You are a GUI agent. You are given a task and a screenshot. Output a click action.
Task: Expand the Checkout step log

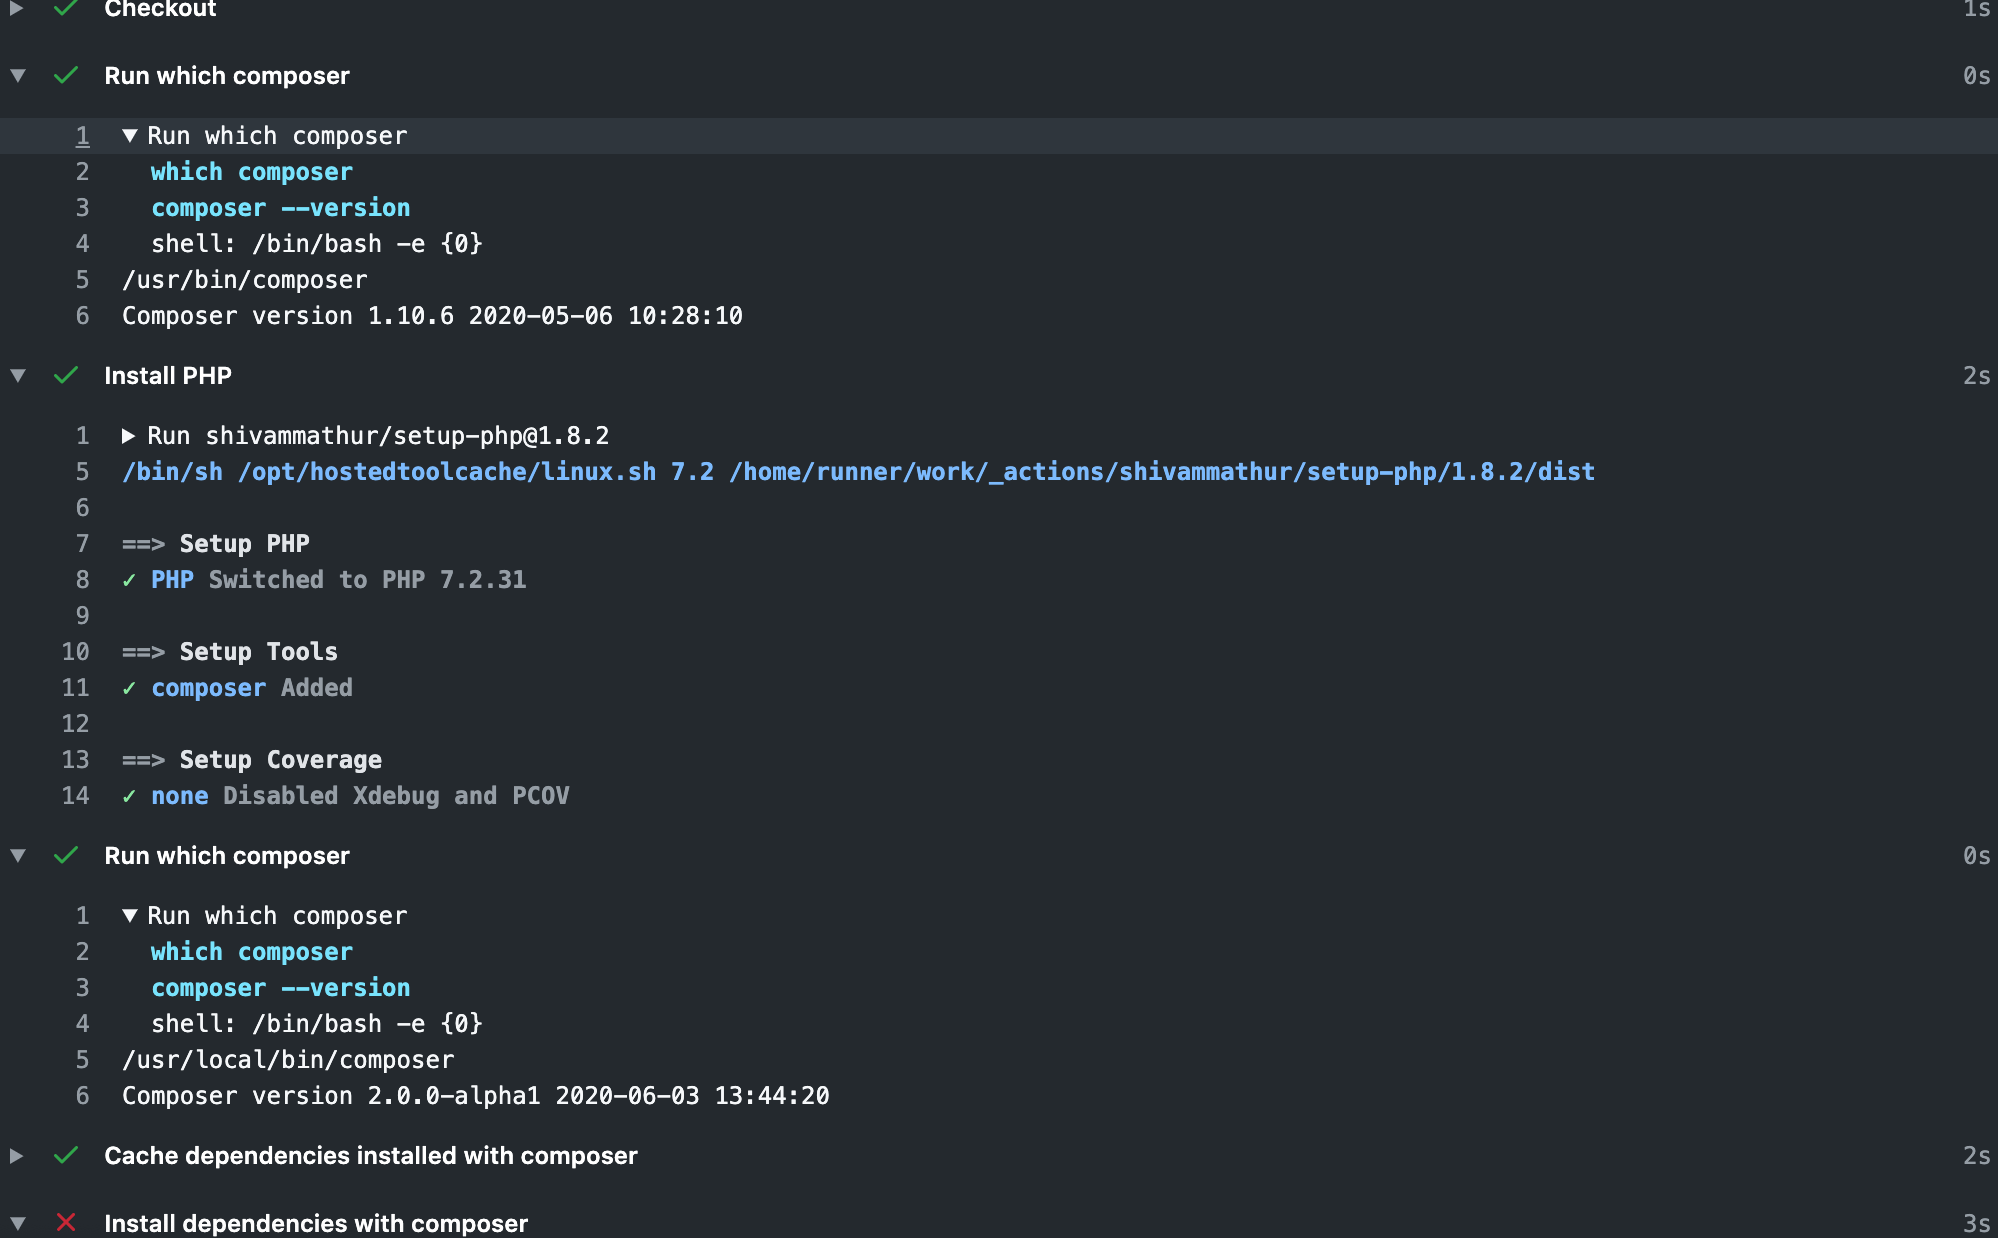click(x=16, y=9)
